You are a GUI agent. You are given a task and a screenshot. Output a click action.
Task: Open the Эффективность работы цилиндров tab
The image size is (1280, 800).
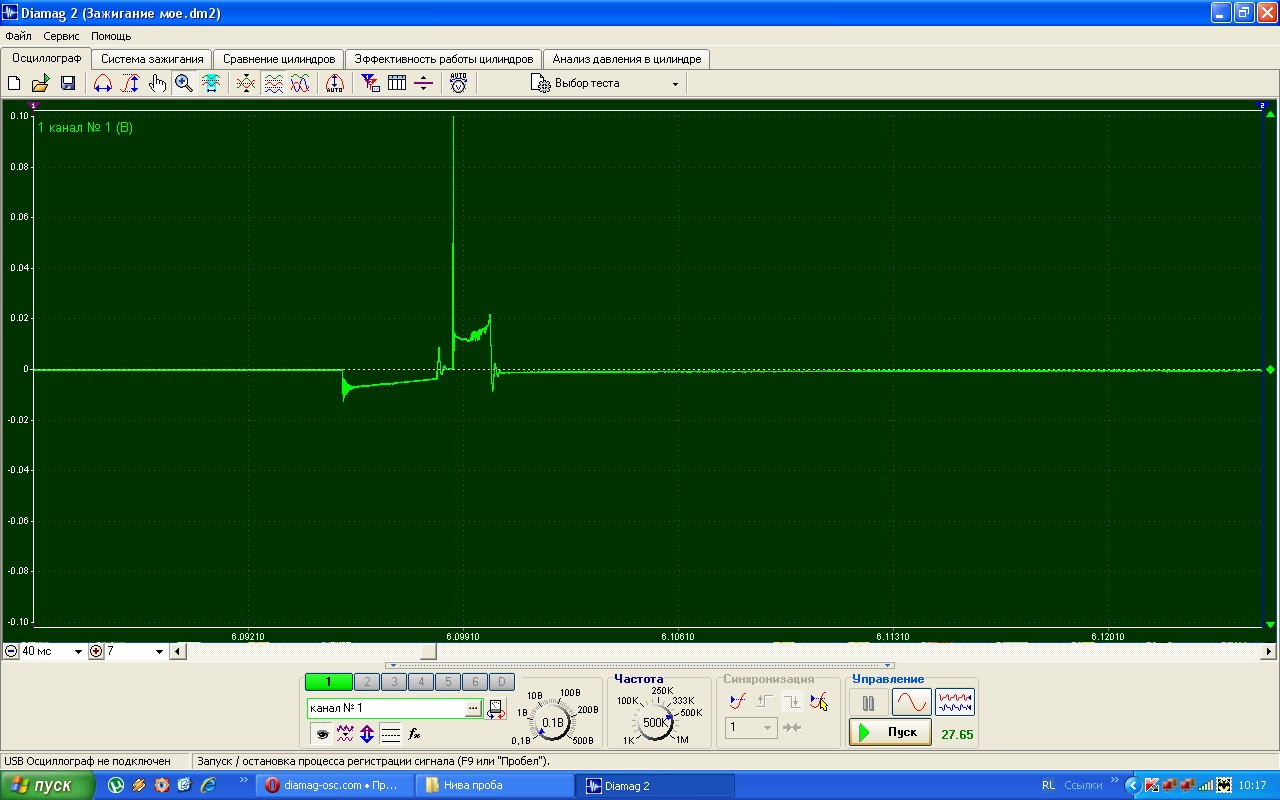tap(444, 59)
